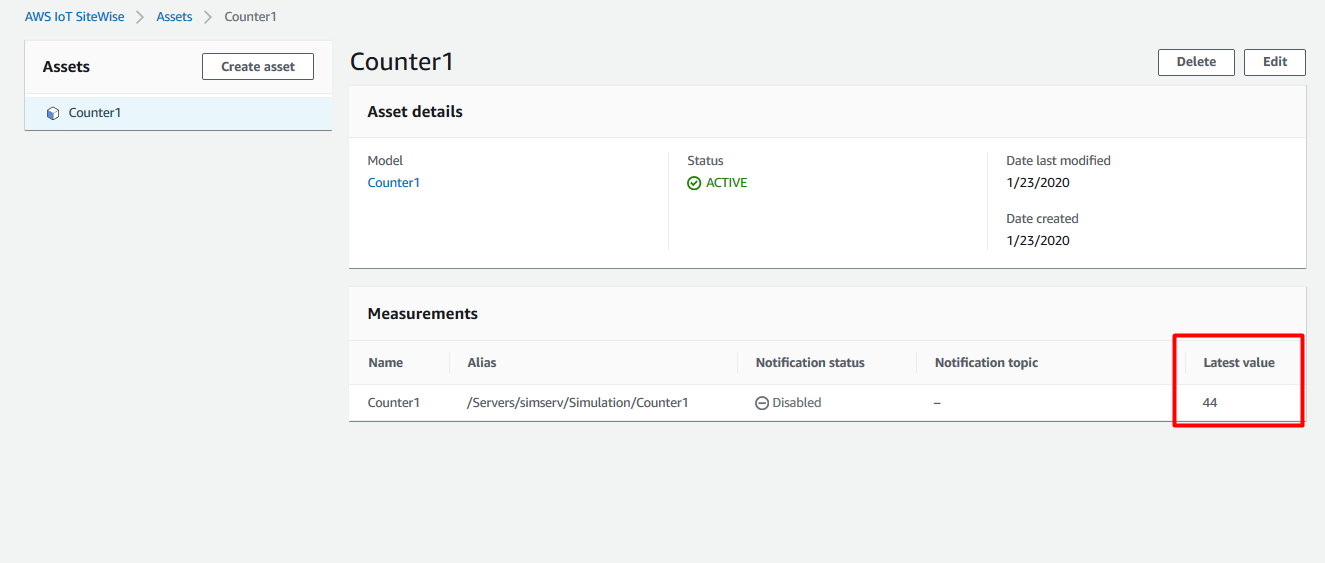Click the Create asset button
This screenshot has height=563, width=1325.
[x=258, y=66]
